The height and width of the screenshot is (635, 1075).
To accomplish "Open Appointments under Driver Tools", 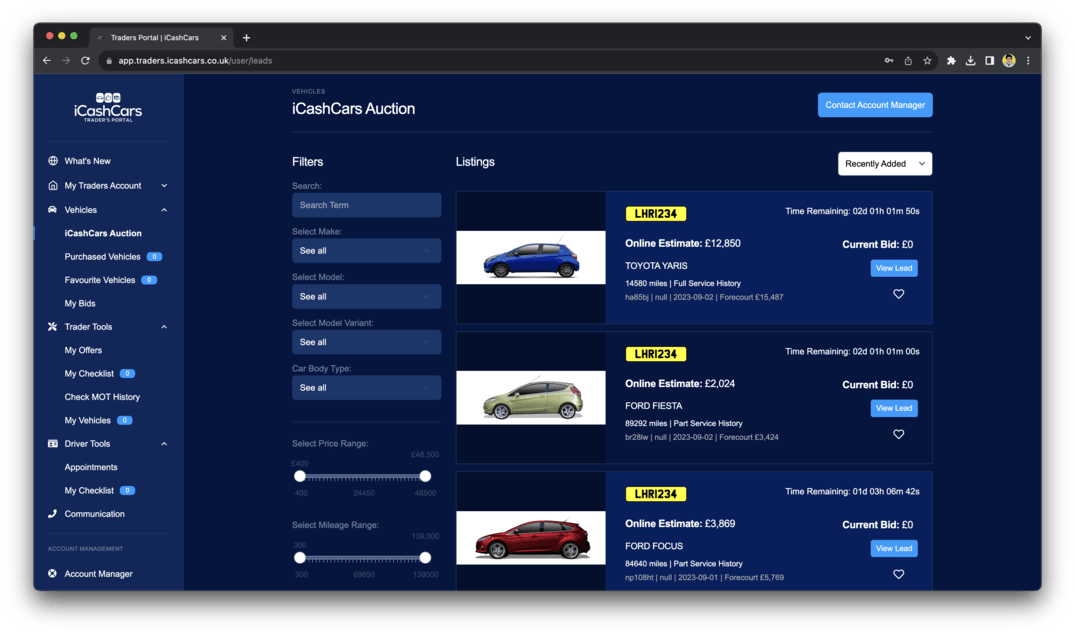I will point(90,467).
